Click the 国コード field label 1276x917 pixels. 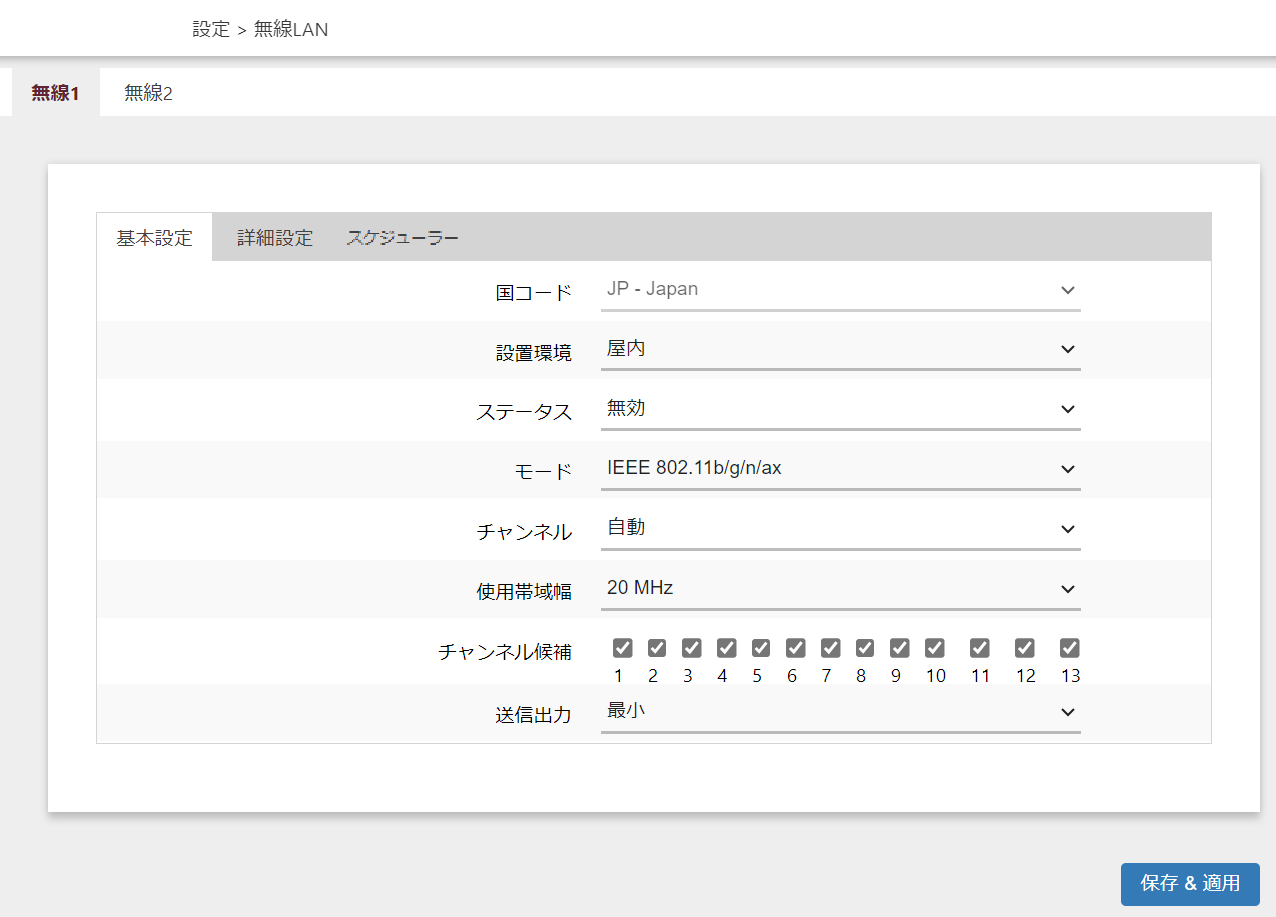click(x=534, y=293)
